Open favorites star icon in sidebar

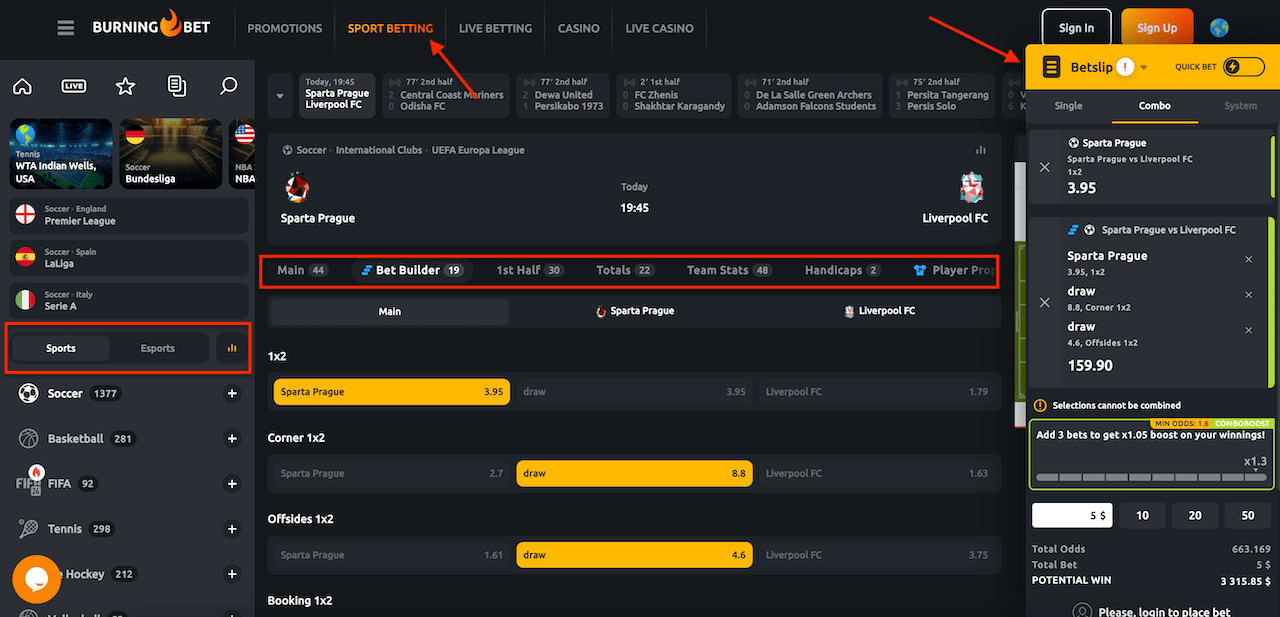125,86
